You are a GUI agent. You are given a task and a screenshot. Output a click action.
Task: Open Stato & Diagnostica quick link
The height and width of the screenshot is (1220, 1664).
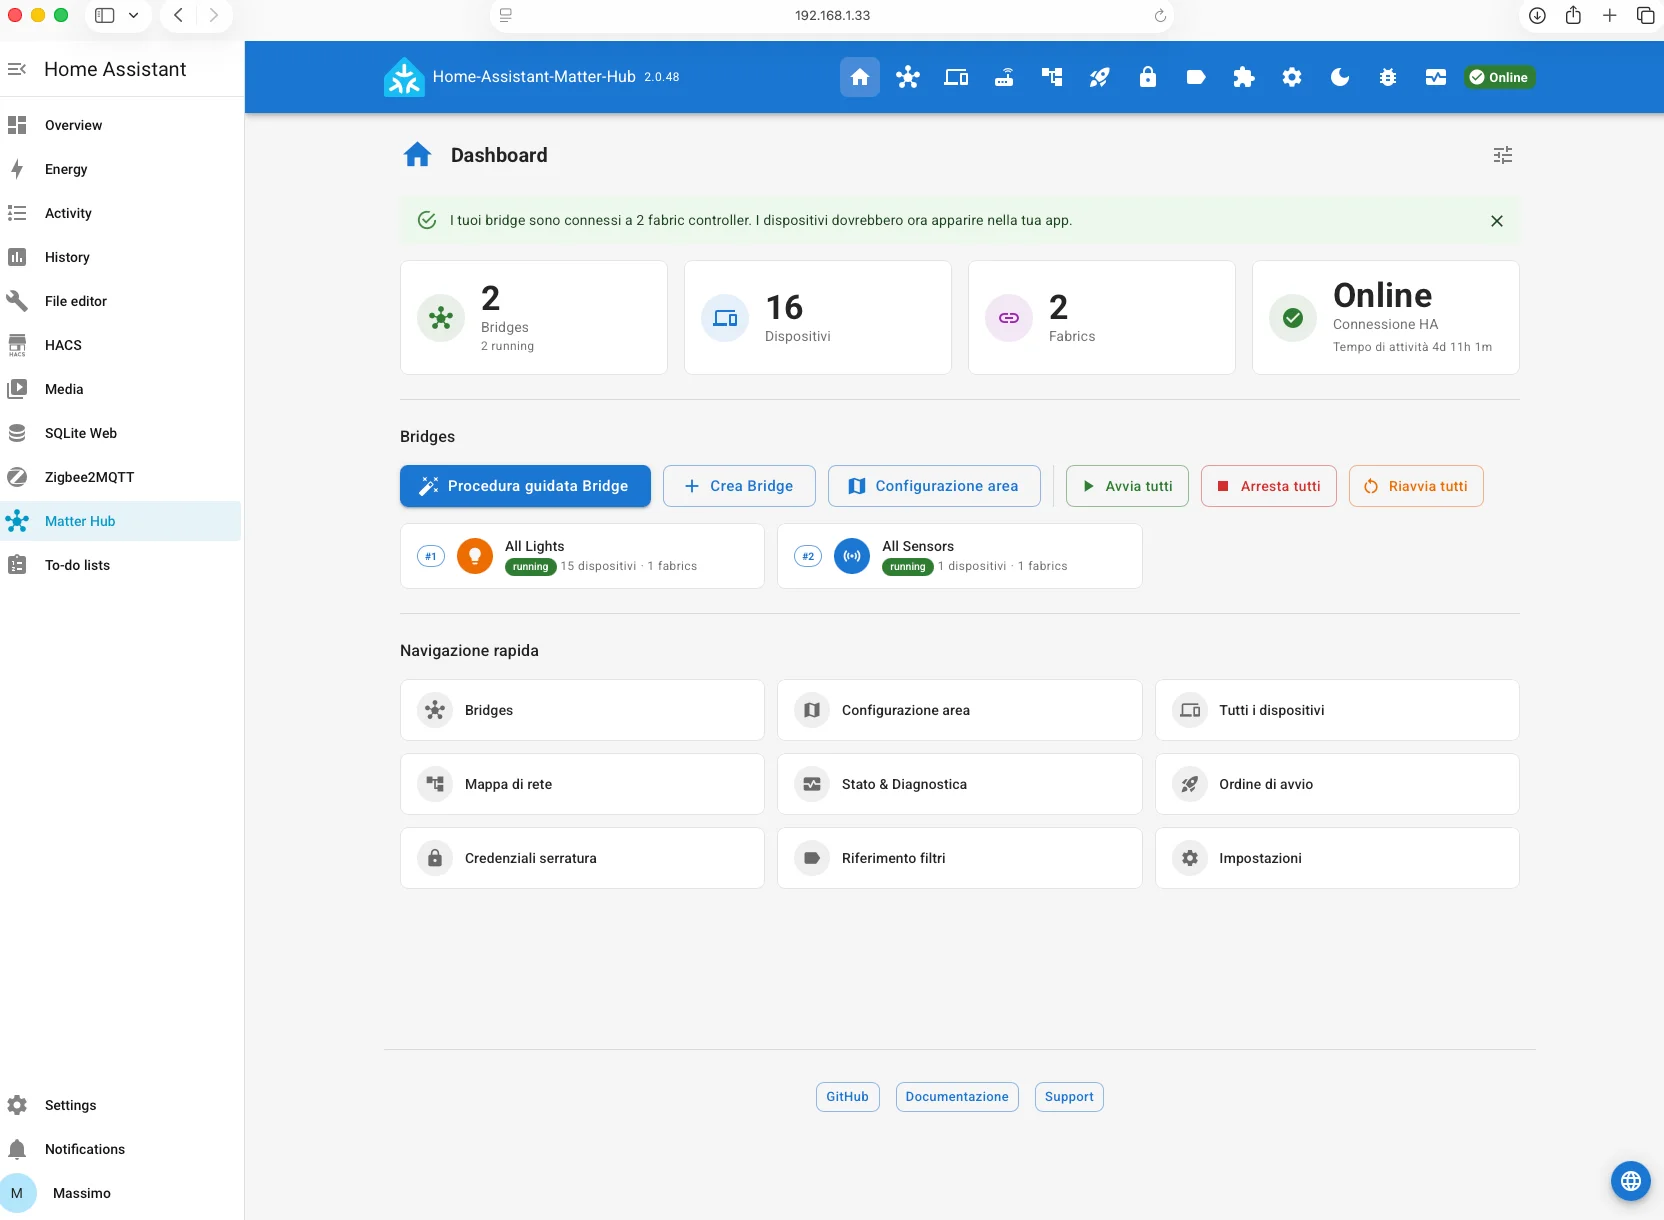(x=960, y=784)
